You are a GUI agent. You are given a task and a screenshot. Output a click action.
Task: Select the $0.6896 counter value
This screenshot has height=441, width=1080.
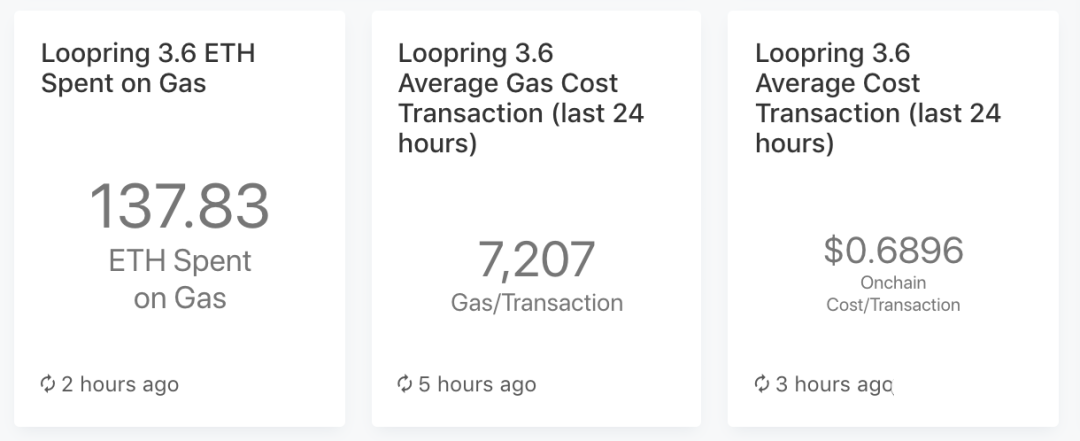[893, 250]
